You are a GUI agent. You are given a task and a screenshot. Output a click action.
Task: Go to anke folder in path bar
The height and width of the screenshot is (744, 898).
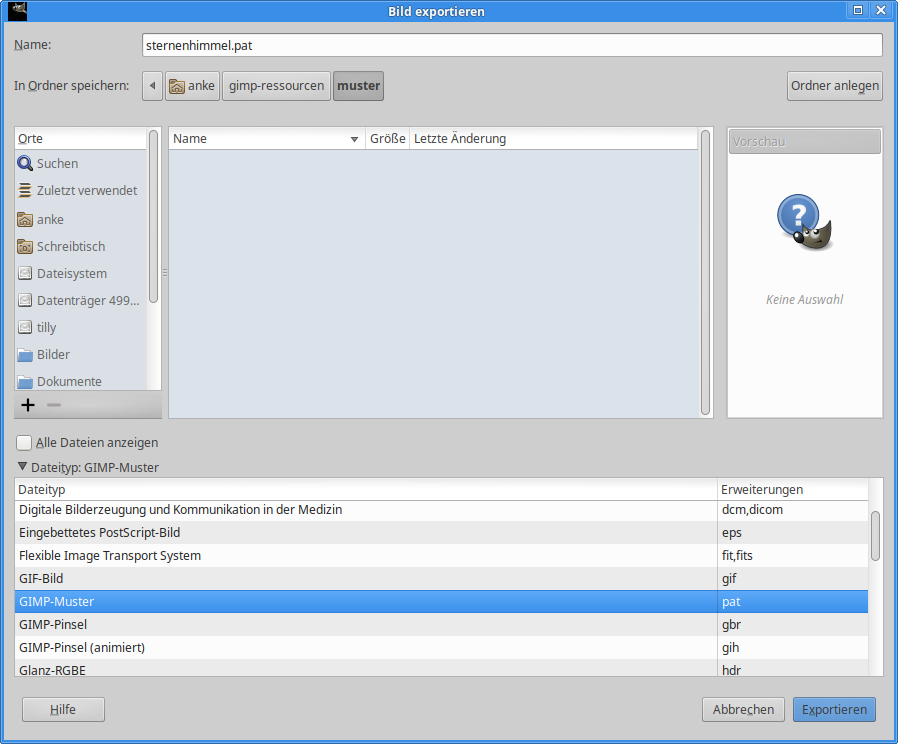[x=192, y=85]
